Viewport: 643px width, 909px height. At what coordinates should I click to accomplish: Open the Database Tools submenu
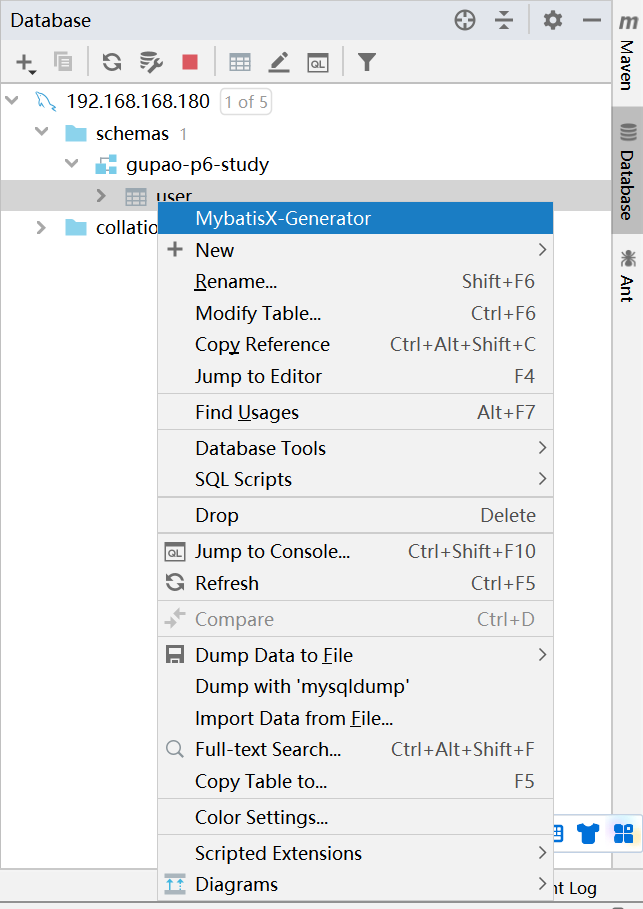click(x=260, y=448)
